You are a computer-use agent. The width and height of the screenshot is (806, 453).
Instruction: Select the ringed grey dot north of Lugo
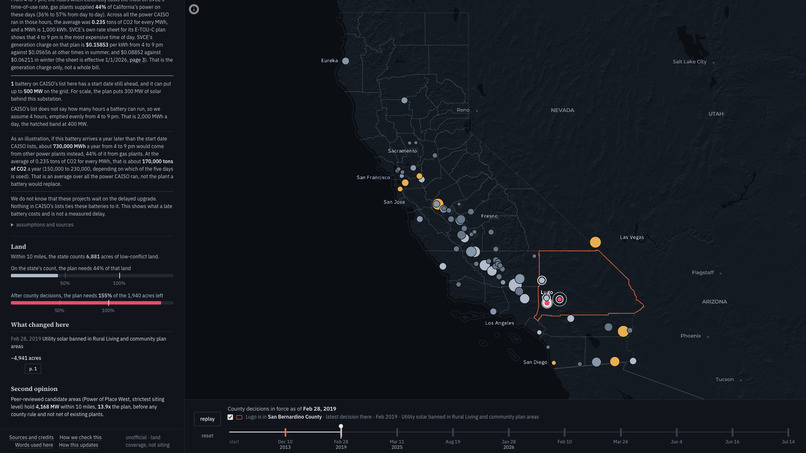541,280
